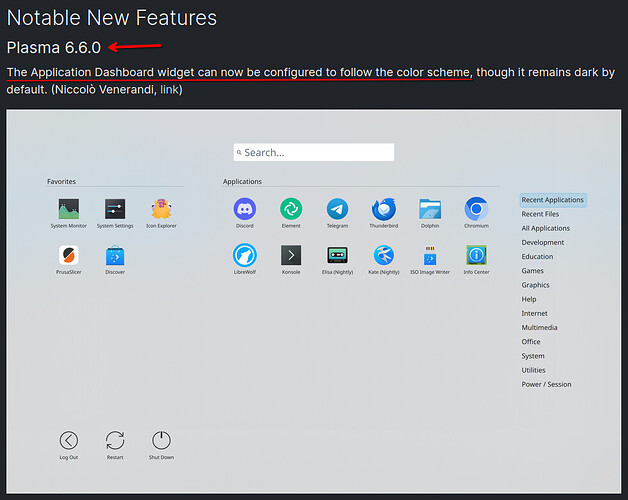Choose the Multimedia category
The width and height of the screenshot is (628, 500).
(x=539, y=327)
